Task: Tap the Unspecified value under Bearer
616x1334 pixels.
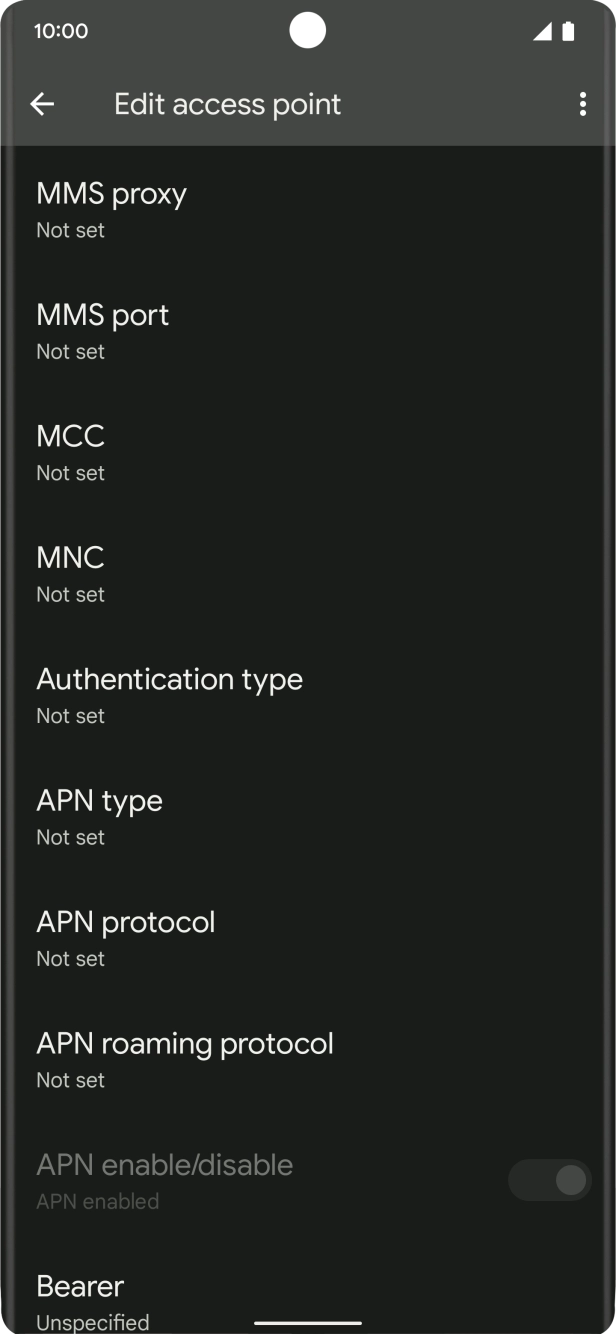Action: click(x=92, y=1322)
